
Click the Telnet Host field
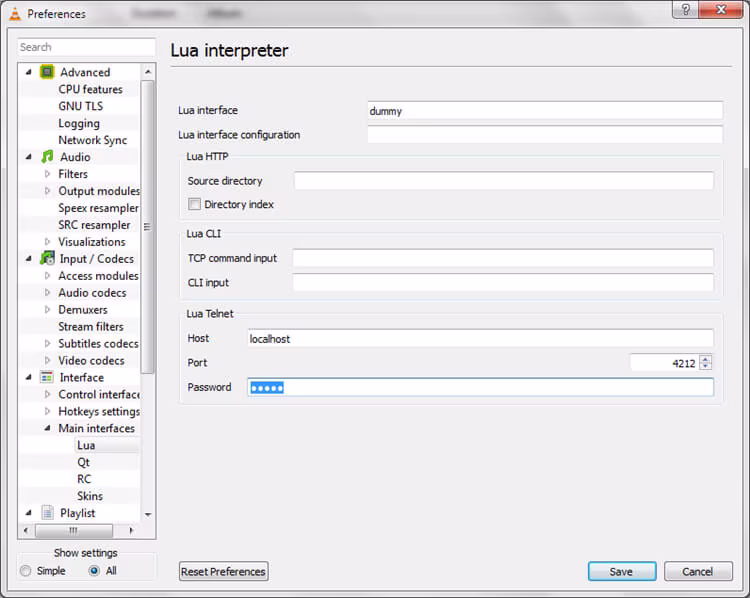480,338
